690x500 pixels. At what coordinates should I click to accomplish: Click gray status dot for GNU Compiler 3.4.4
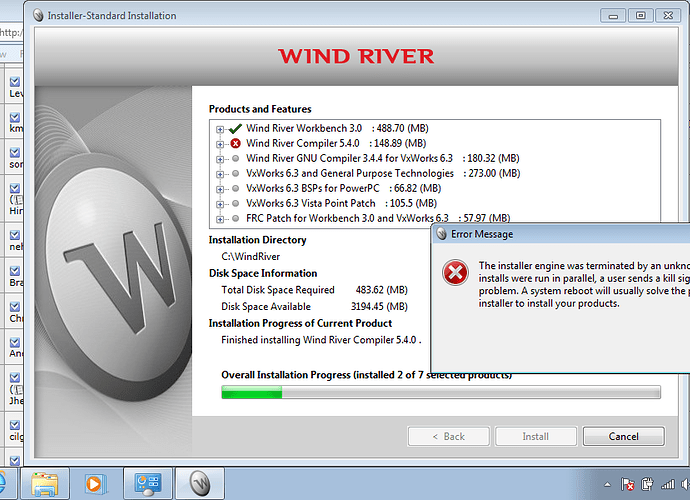click(x=236, y=158)
